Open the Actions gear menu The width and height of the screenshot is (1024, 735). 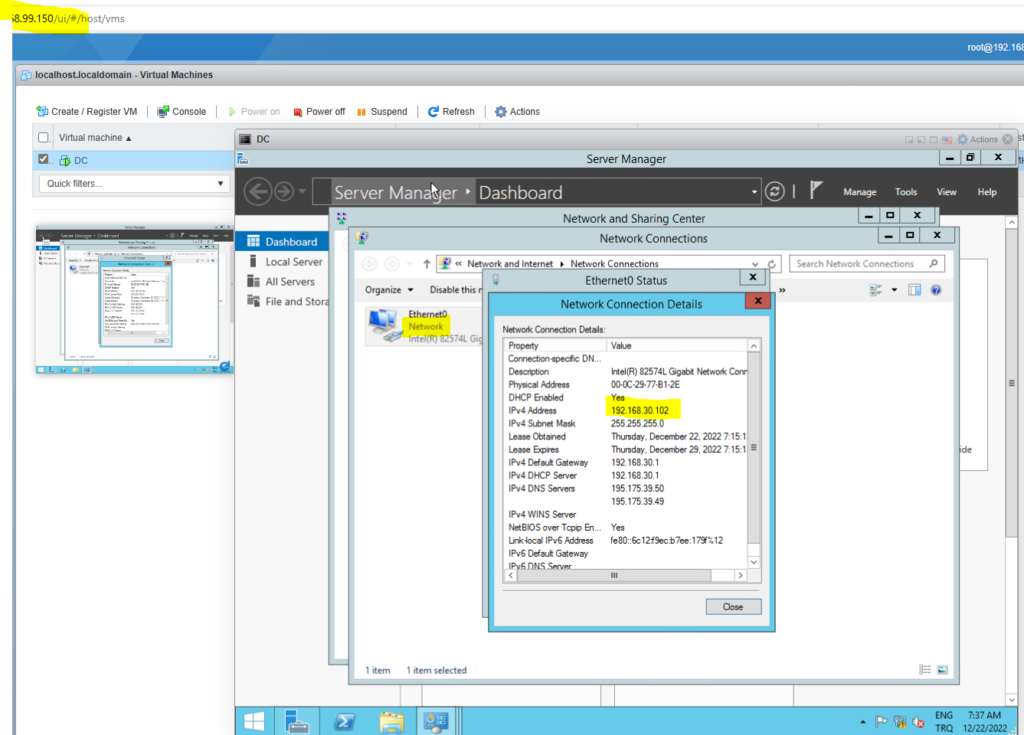[x=517, y=111]
